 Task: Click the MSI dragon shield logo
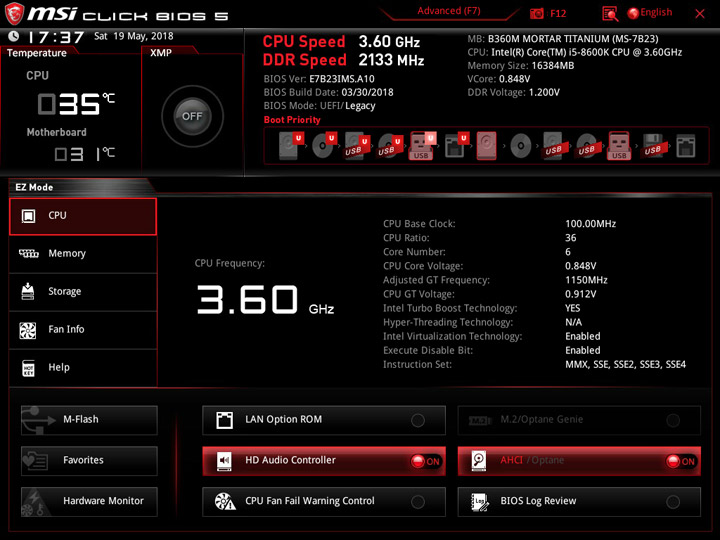(x=14, y=13)
